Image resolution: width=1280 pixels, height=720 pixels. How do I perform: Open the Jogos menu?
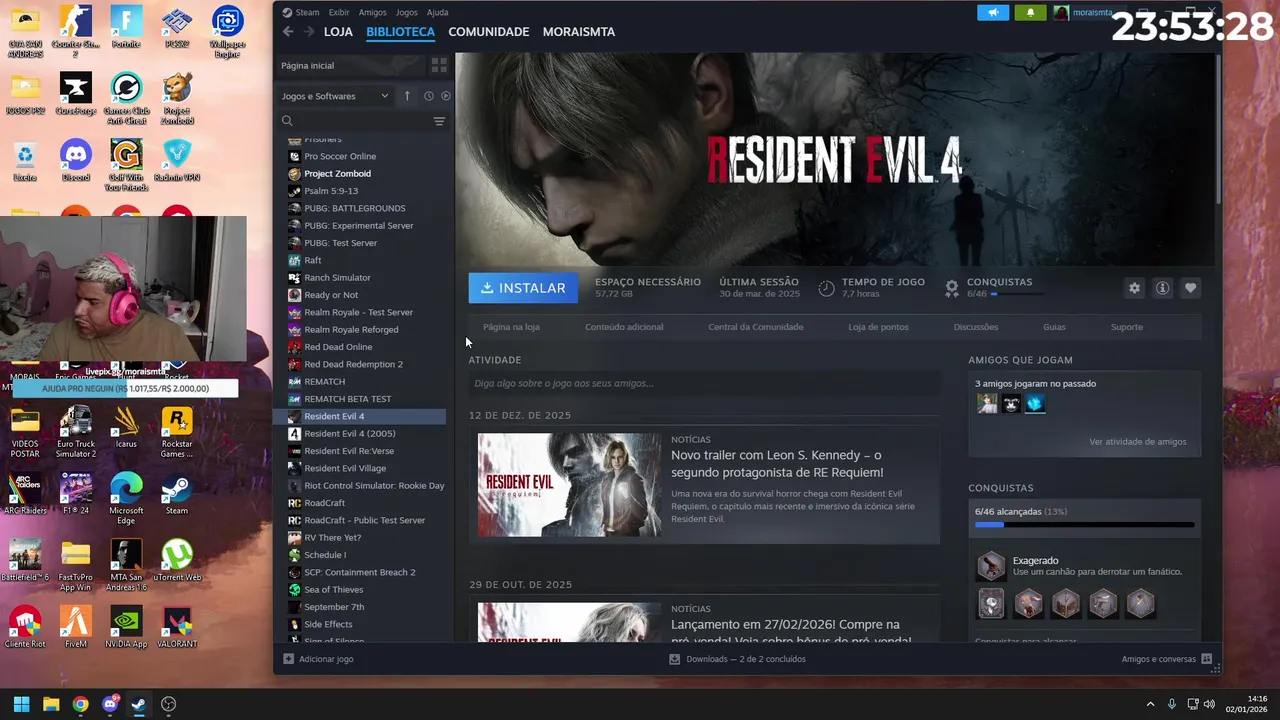[x=407, y=13]
